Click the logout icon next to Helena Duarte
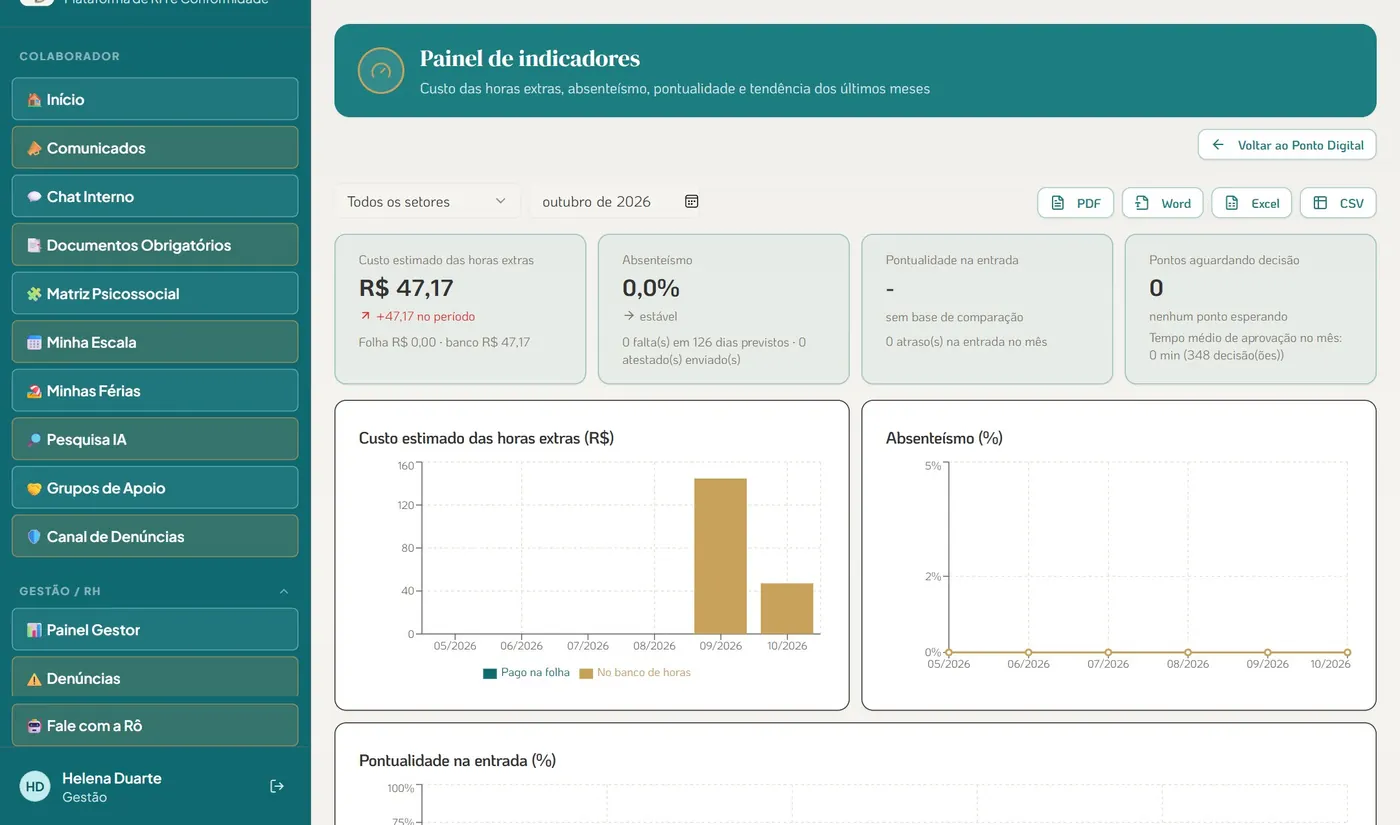This screenshot has height=825, width=1400. point(277,787)
